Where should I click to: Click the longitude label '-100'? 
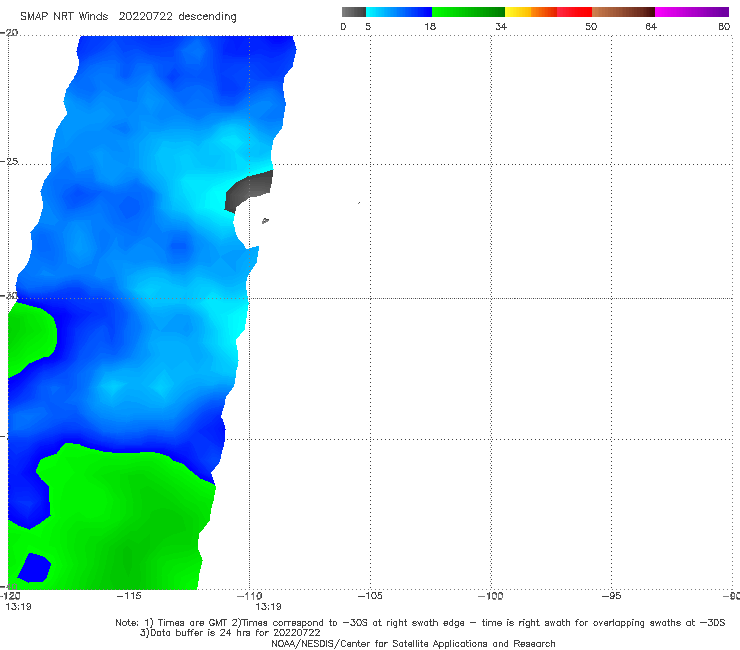tap(490, 596)
